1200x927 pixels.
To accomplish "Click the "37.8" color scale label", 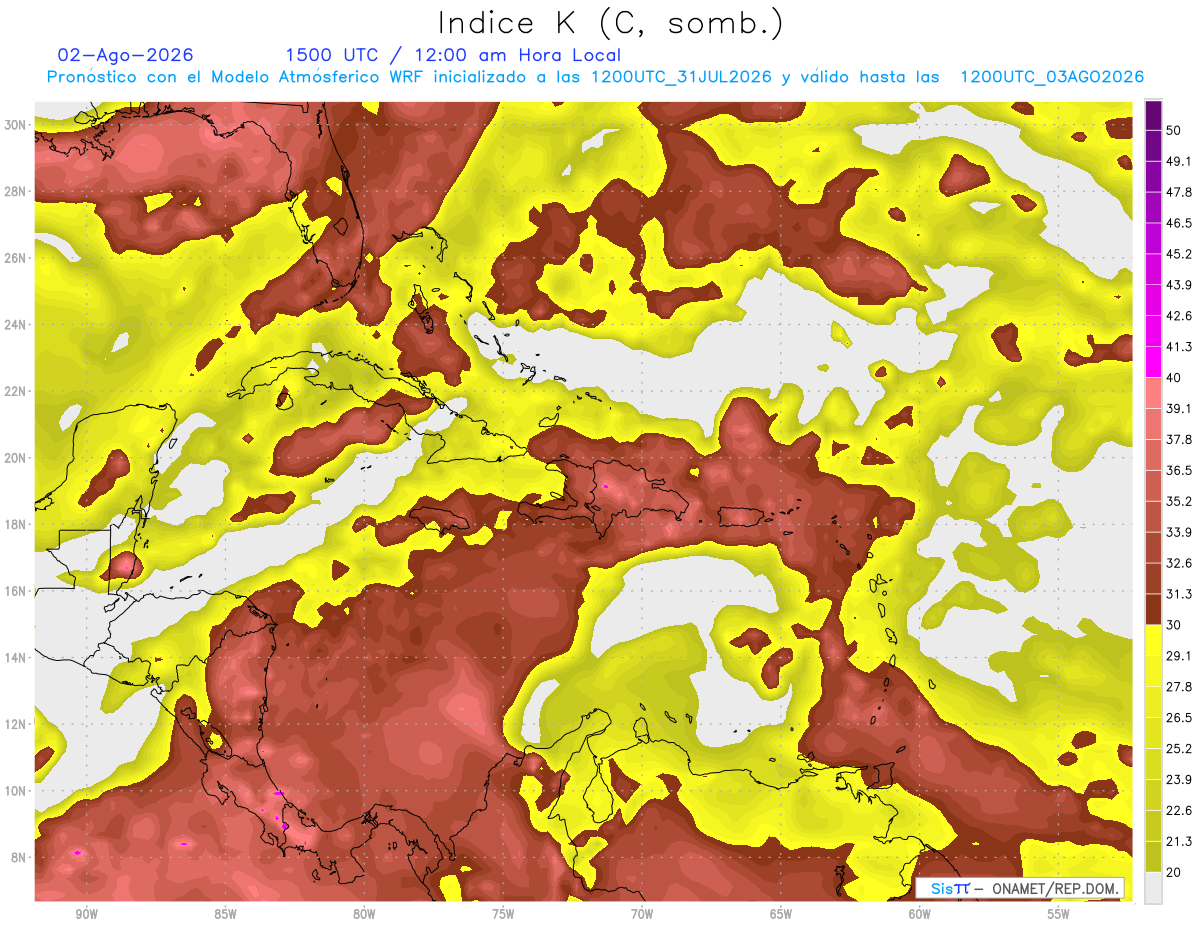I will pos(1179,440).
